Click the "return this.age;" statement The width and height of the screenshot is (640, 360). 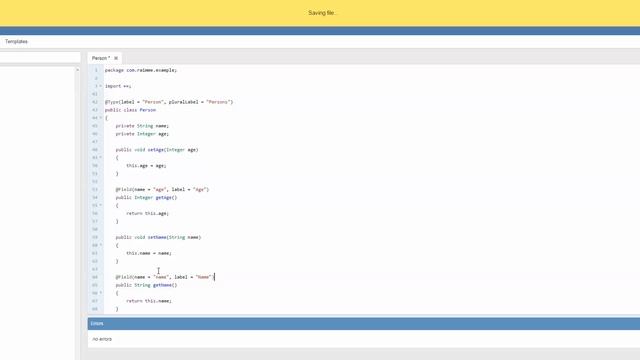[147, 213]
